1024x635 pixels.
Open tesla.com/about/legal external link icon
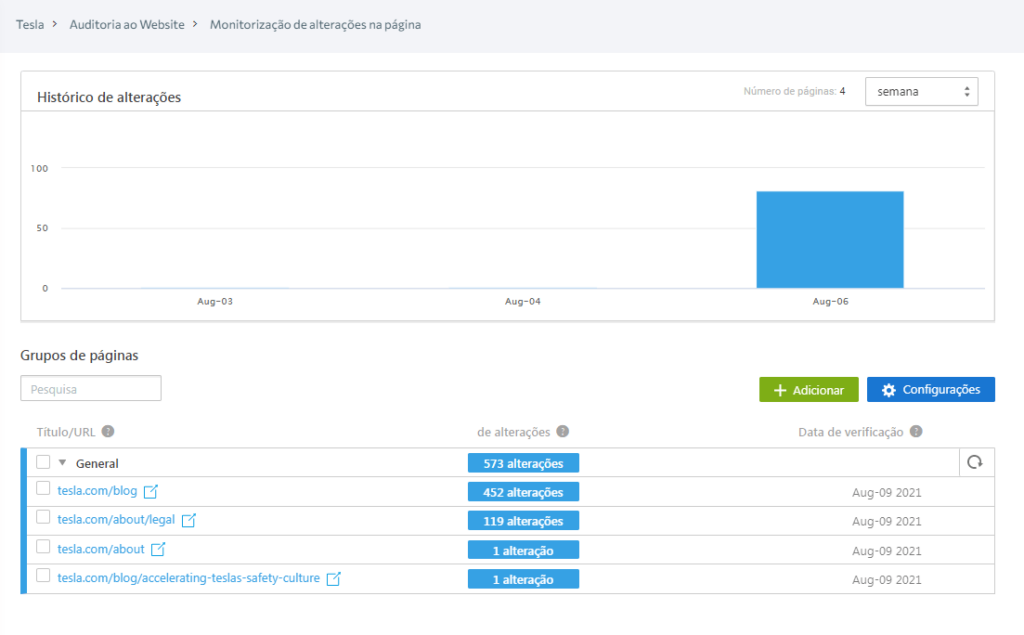(189, 520)
